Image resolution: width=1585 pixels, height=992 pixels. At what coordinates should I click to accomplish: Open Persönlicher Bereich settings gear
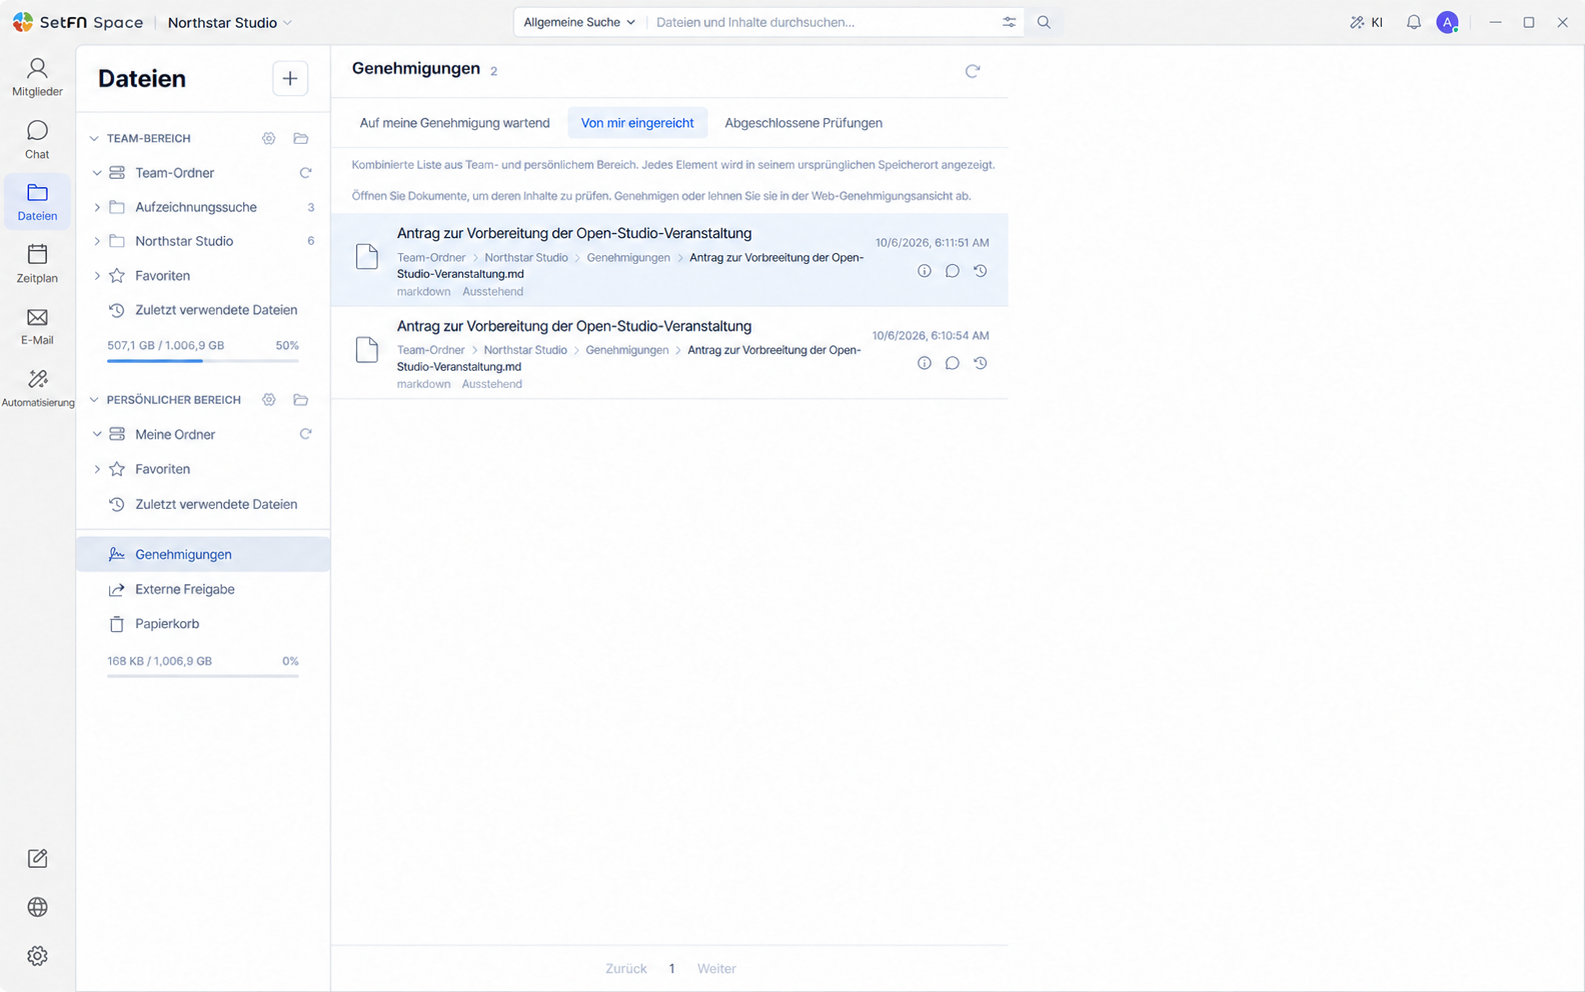tap(269, 400)
